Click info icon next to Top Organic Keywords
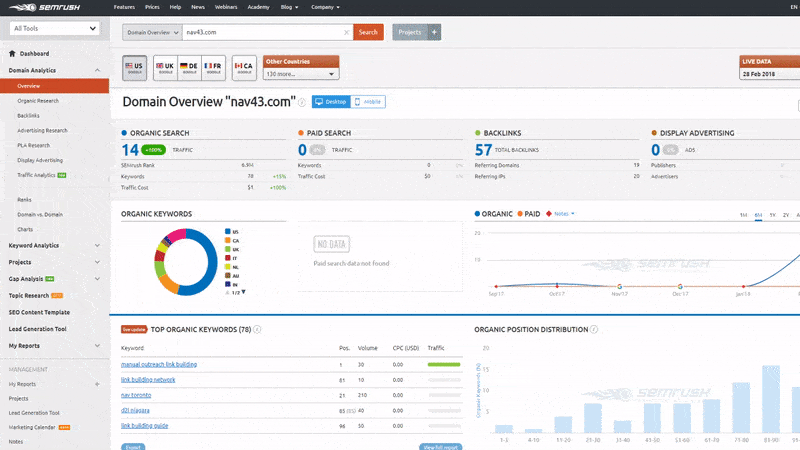Screen dimensions: 800x450 coord(257,330)
